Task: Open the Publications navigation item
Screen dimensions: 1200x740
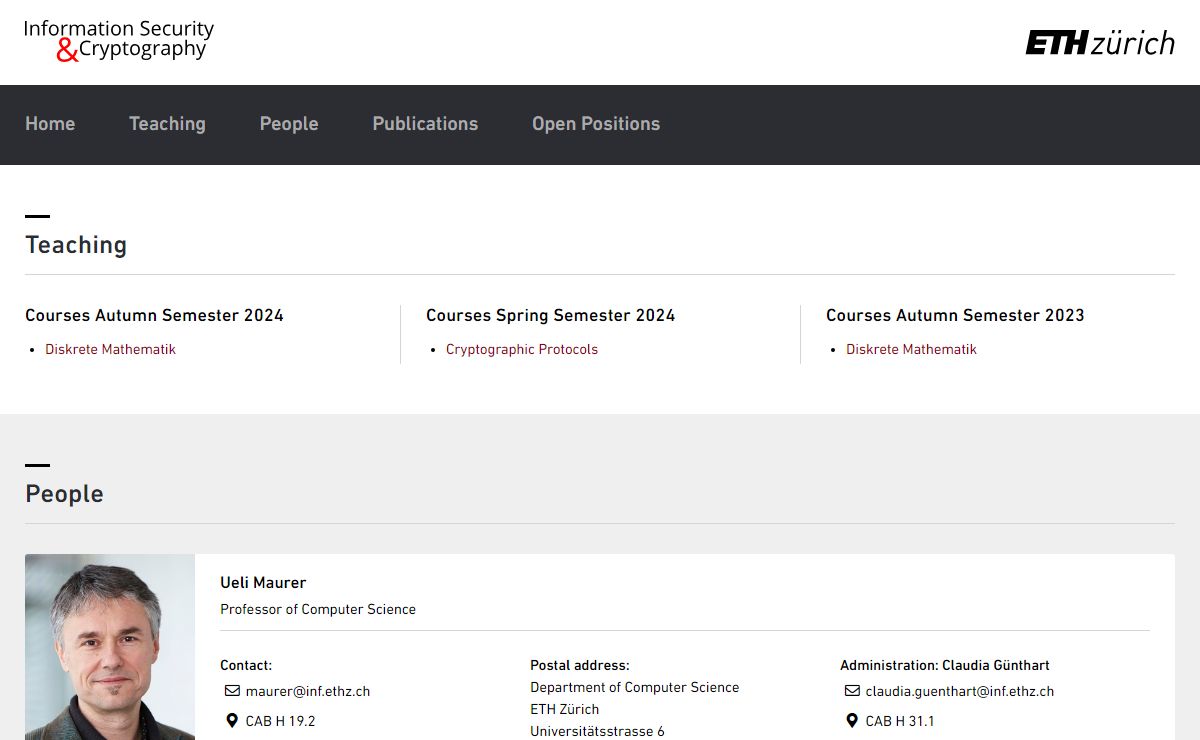Action: tap(425, 124)
